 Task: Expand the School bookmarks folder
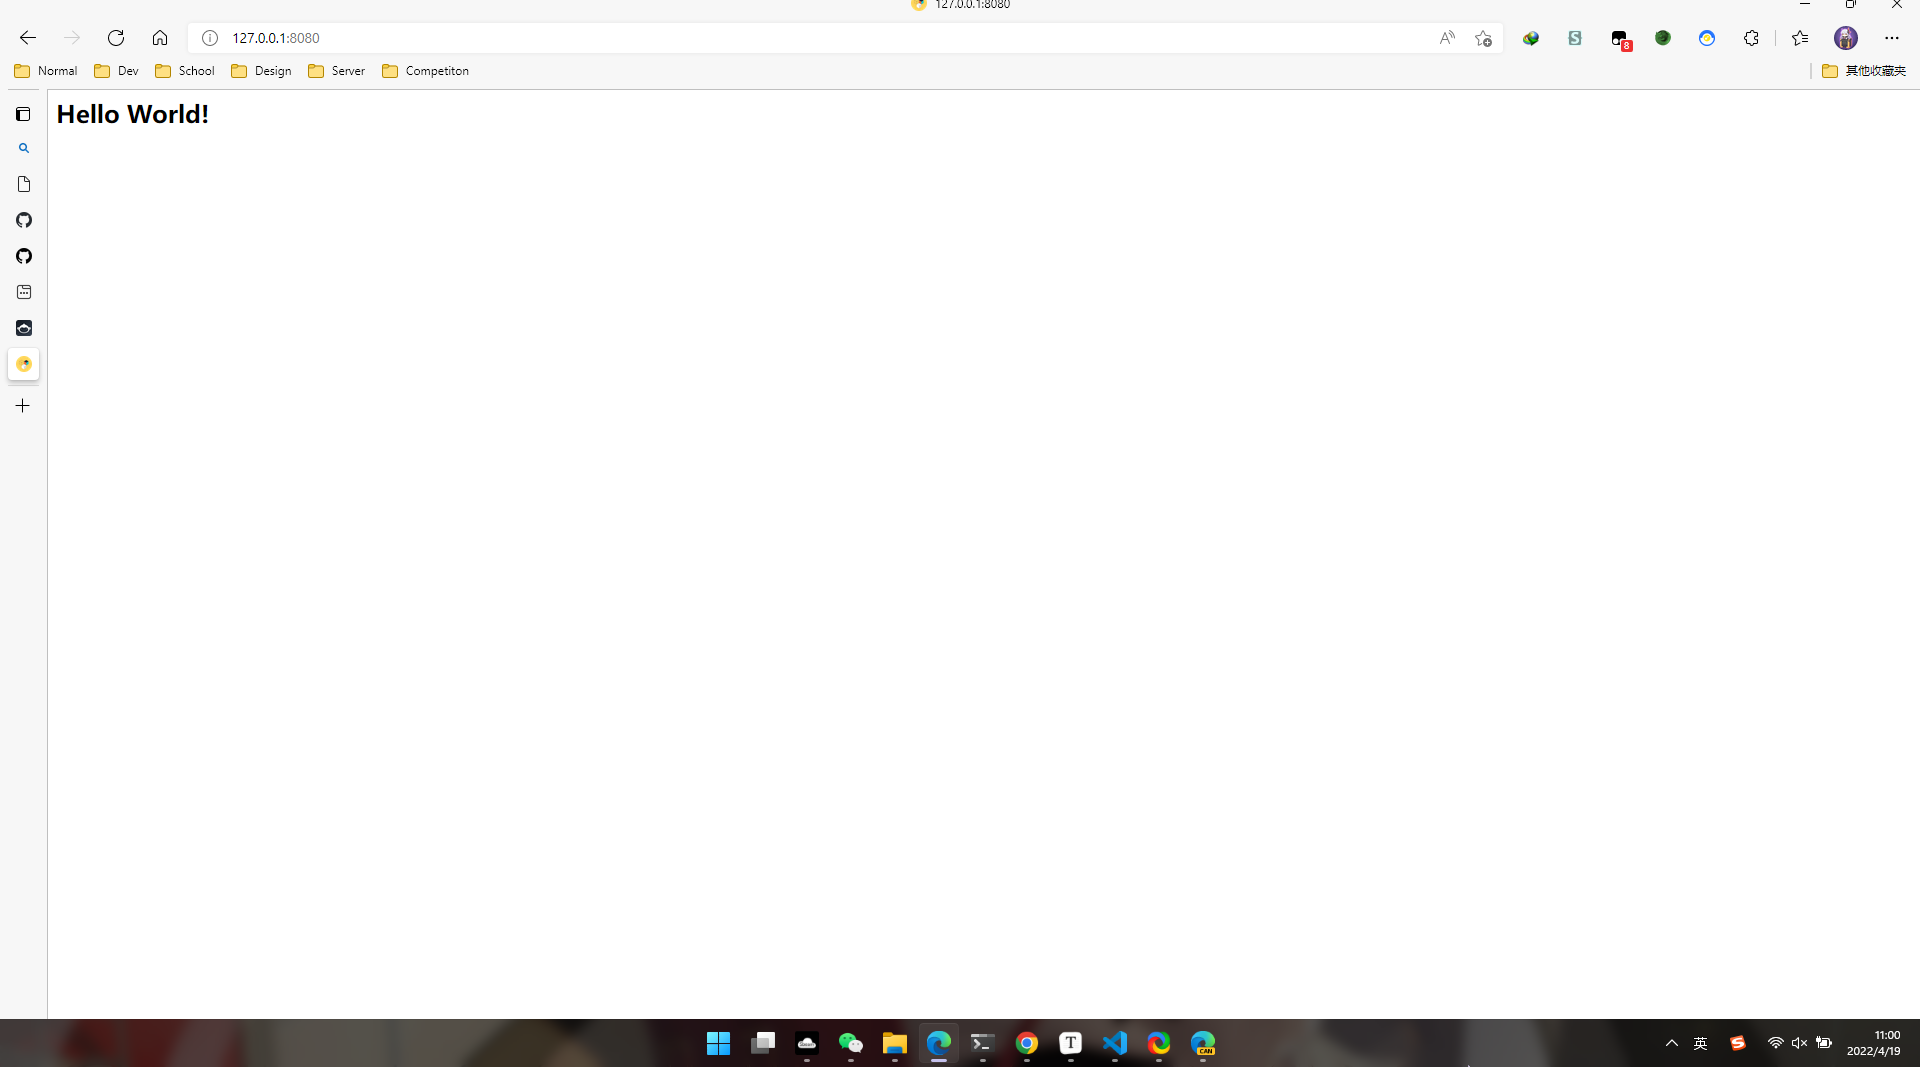tap(185, 71)
